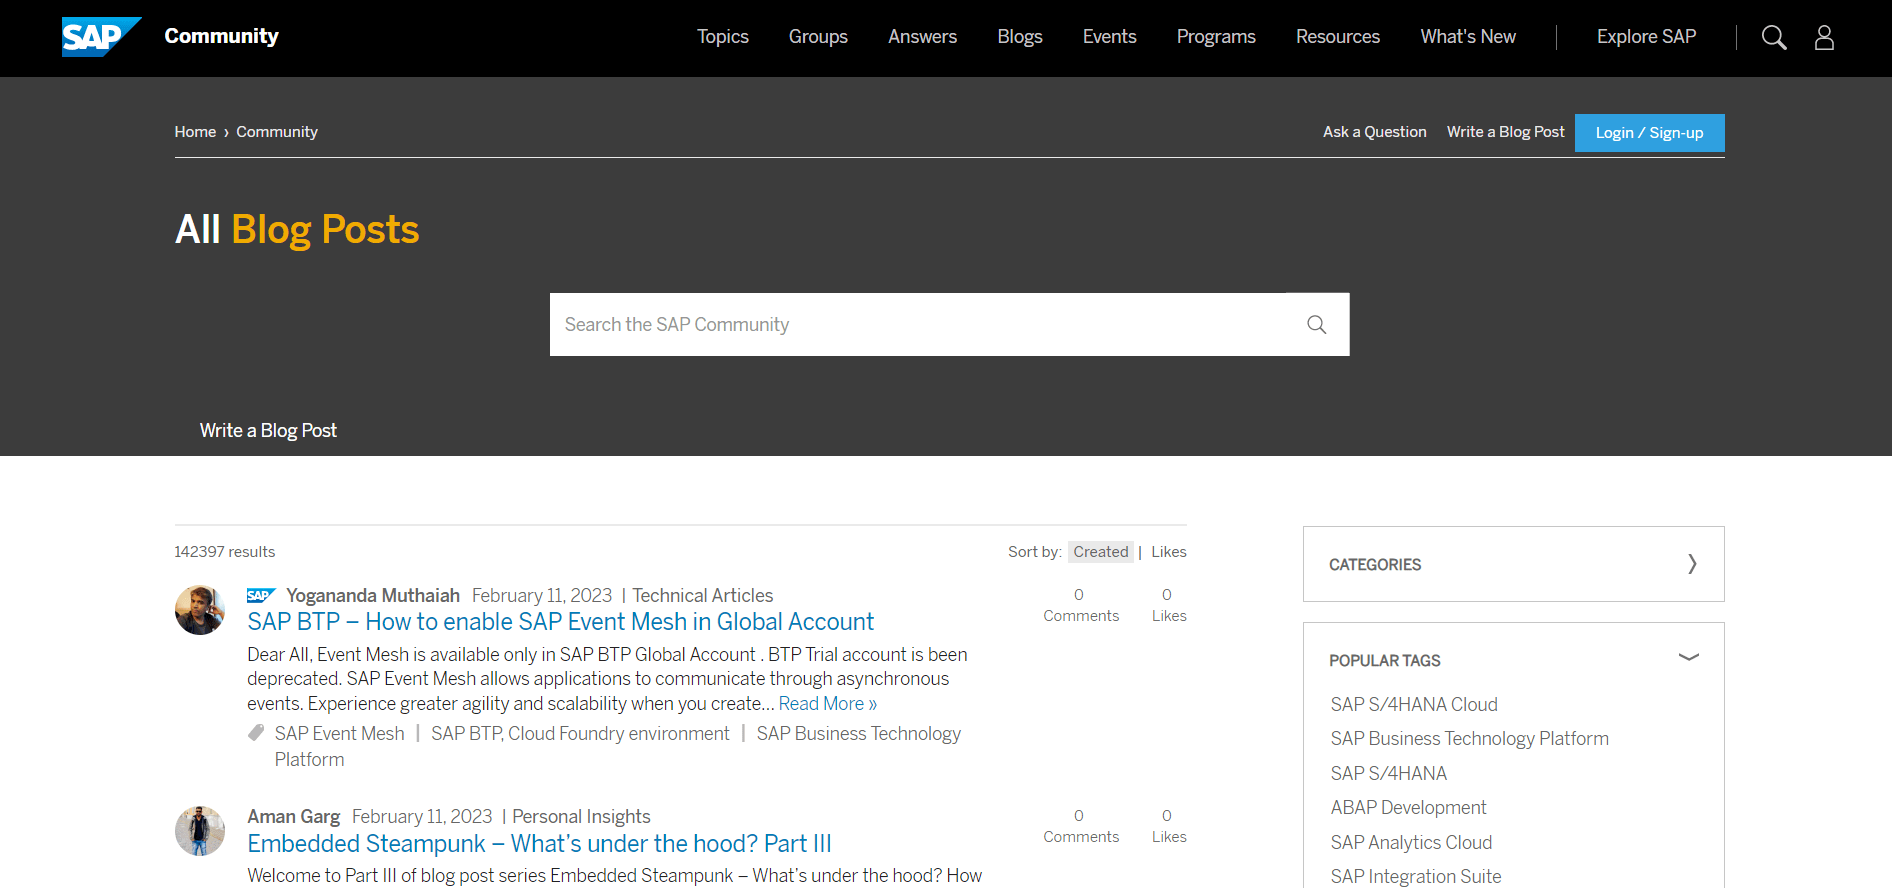Select the SAP Integration Suite popular tag

click(1416, 877)
